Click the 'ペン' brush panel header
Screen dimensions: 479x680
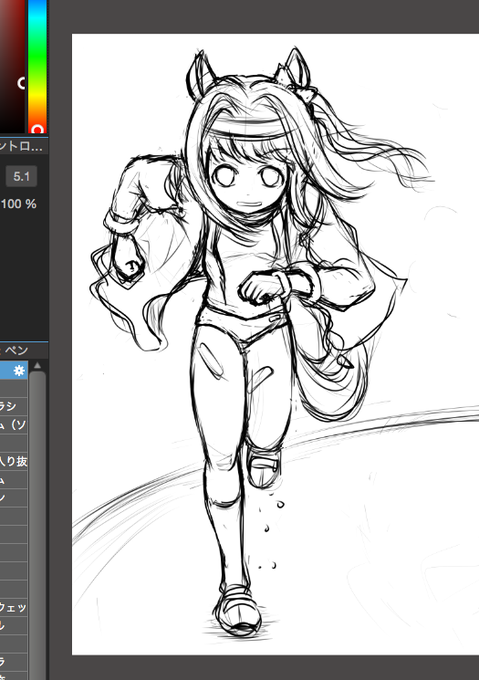coord(24,350)
